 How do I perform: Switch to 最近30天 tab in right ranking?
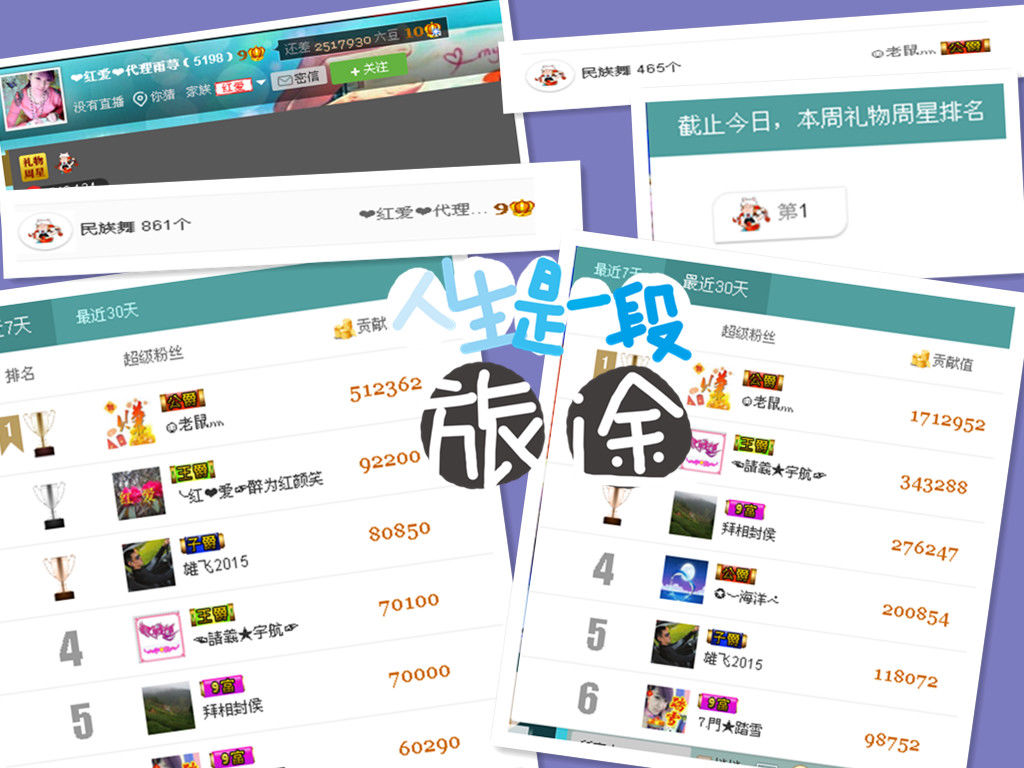click(715, 286)
